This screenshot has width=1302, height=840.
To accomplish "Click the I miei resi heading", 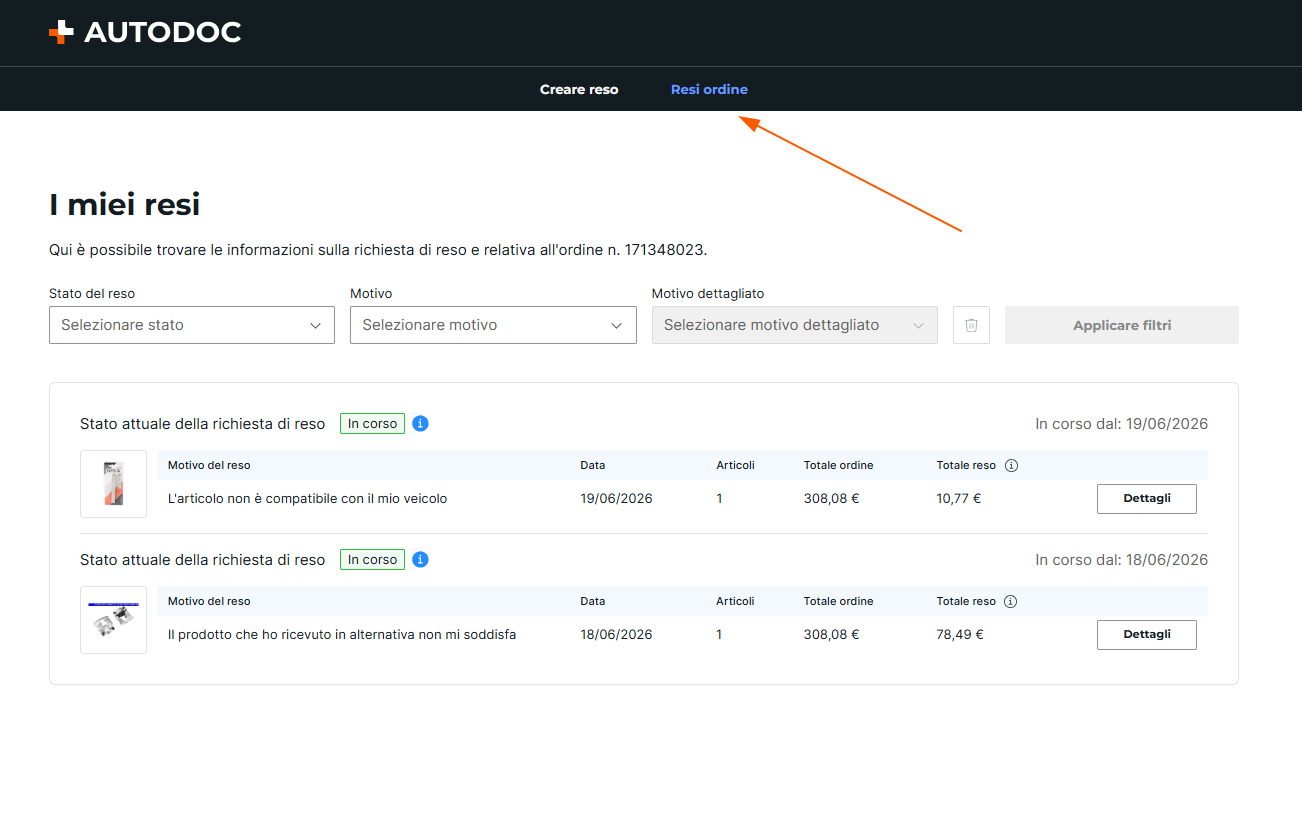I will coord(125,205).
